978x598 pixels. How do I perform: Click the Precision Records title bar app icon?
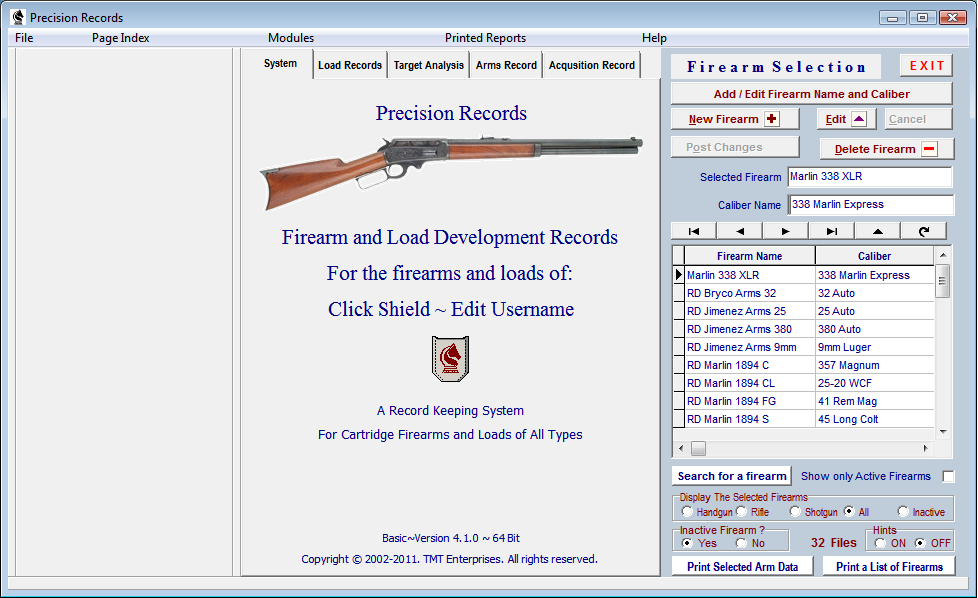tap(18, 17)
